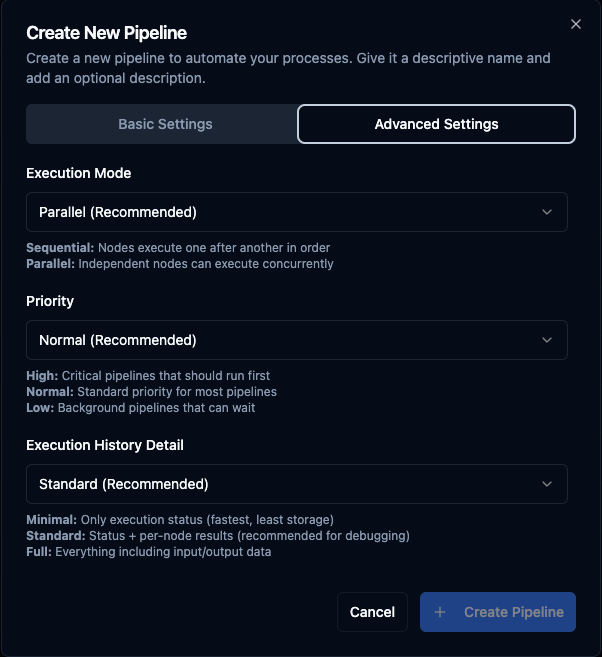Click the chevron arrow in Priority field
602x657 pixels.
(547, 340)
